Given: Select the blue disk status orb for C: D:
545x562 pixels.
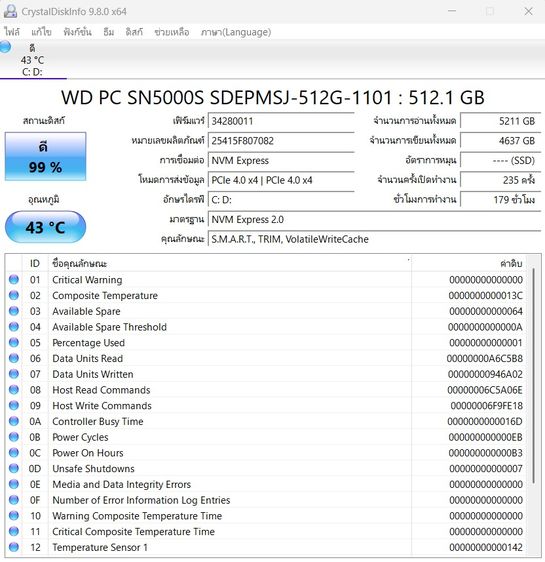Looking at the screenshot, I should point(5,47).
